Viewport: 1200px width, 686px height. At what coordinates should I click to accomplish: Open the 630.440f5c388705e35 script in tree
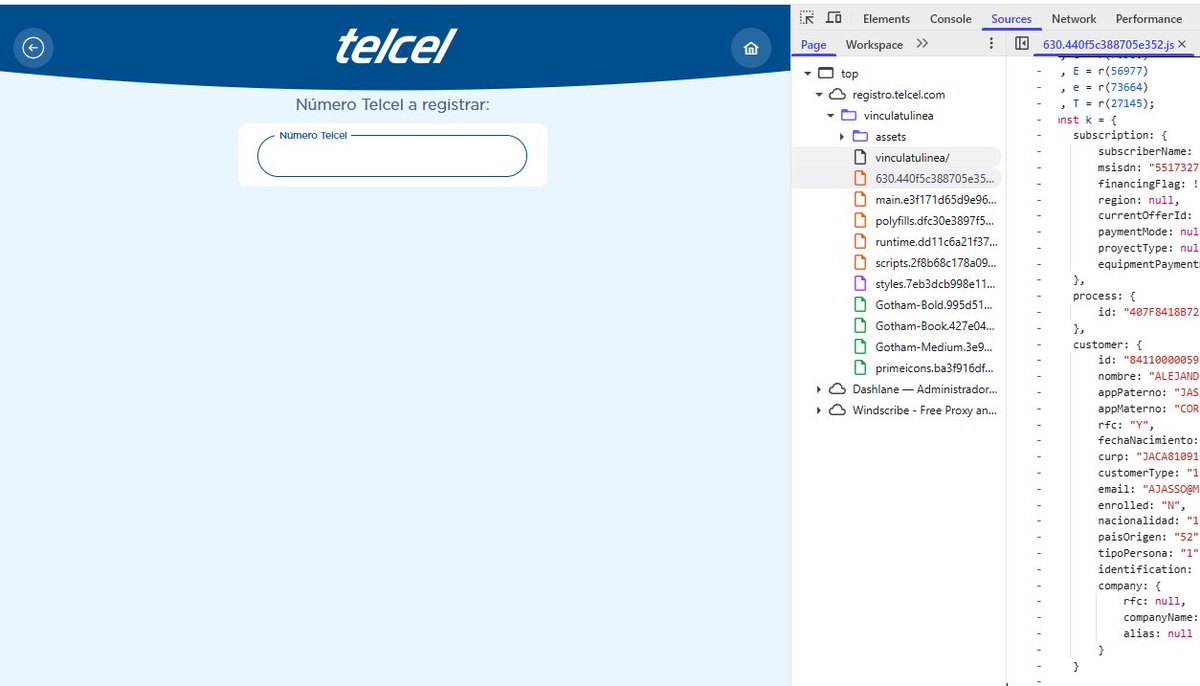point(935,178)
